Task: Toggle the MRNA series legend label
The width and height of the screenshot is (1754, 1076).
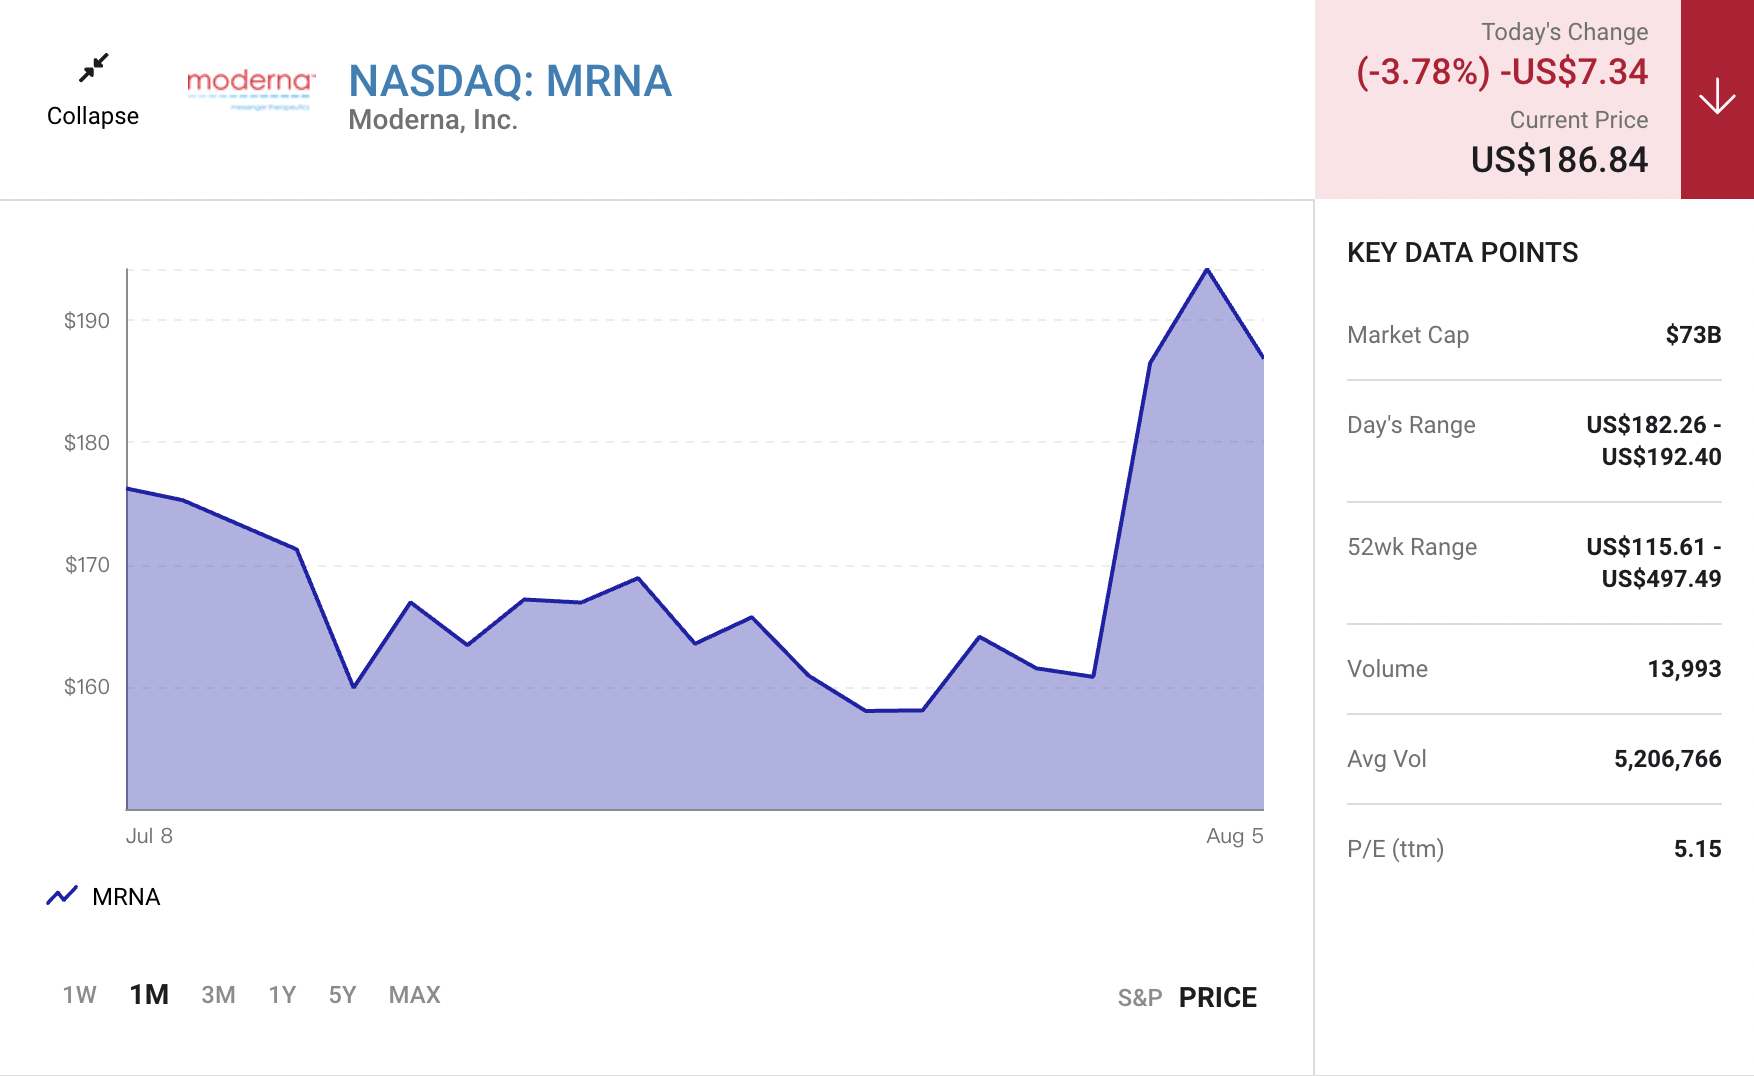Action: coord(126,897)
